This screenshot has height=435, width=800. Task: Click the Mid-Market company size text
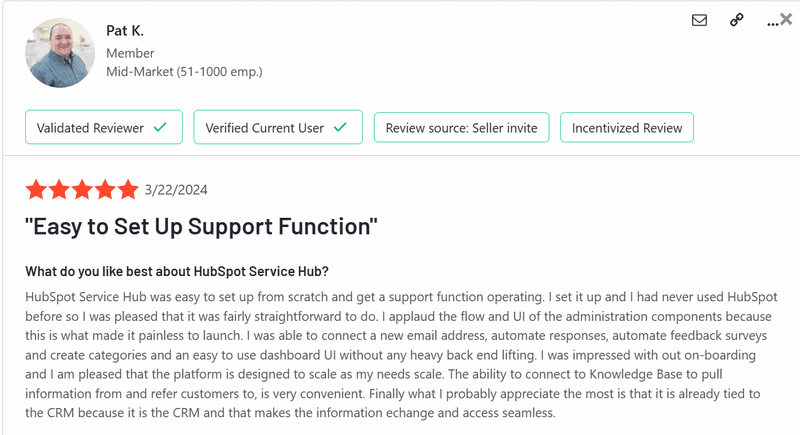tap(184, 72)
